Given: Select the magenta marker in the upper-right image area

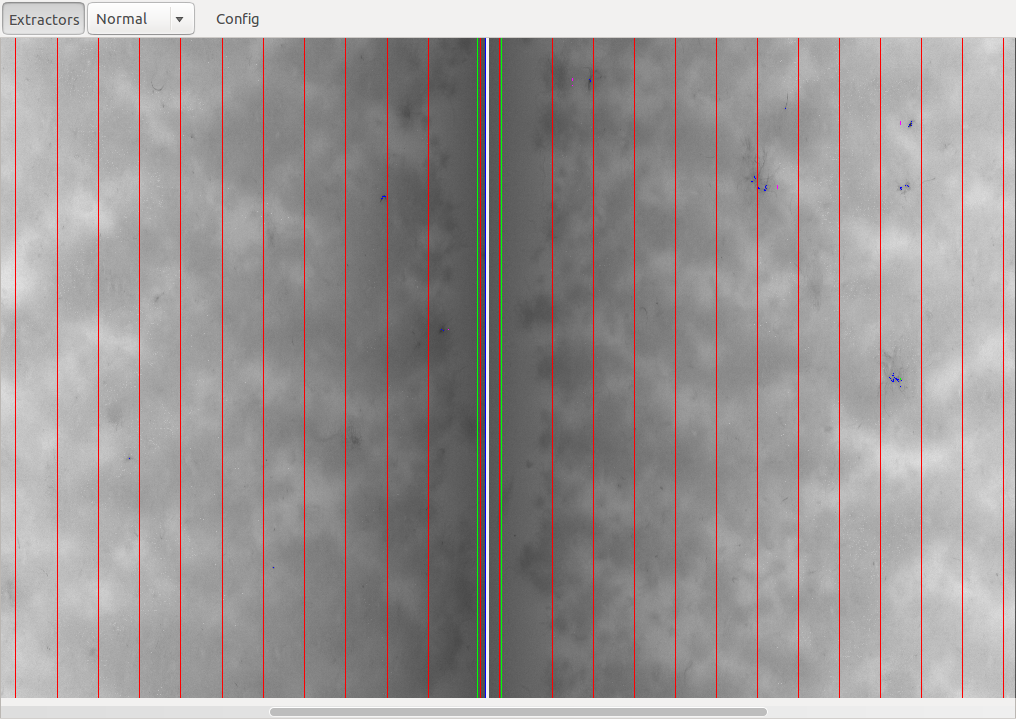Looking at the screenshot, I should 900,123.
